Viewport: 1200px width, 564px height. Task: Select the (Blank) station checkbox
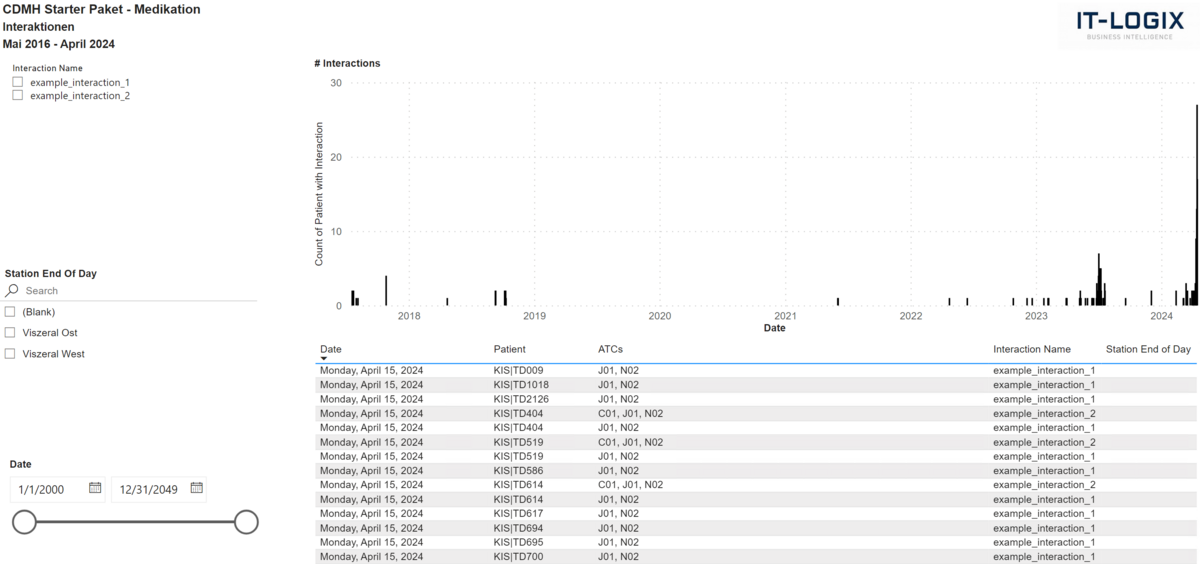[x=11, y=312]
